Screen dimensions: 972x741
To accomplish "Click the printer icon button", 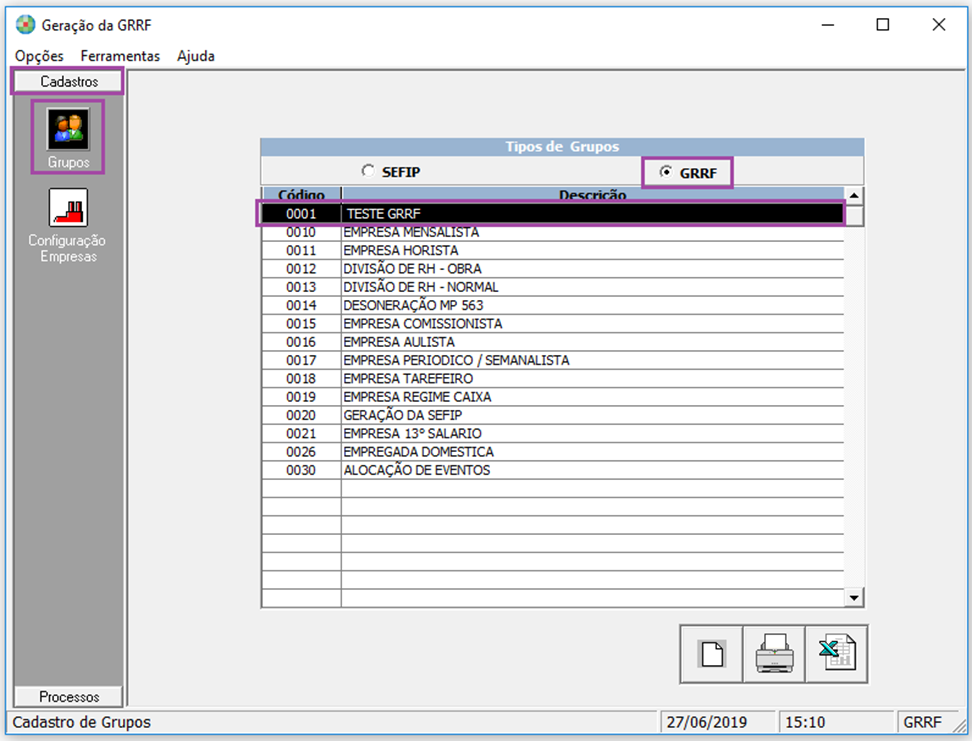I will [x=774, y=654].
